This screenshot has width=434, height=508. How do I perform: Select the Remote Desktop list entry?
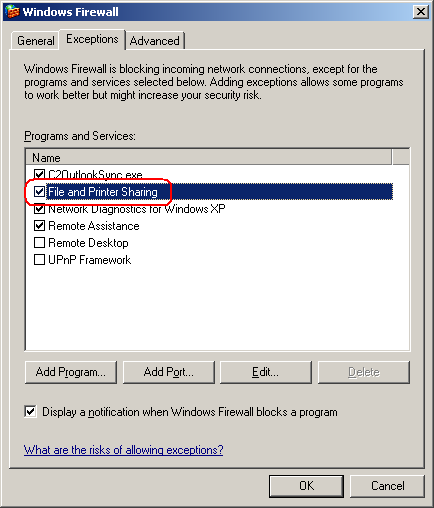tap(88, 243)
